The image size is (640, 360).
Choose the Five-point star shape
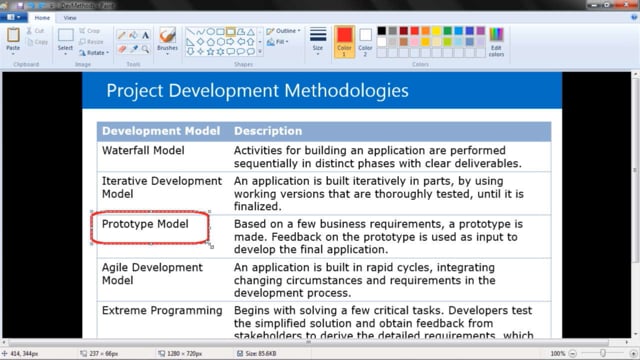210,51
